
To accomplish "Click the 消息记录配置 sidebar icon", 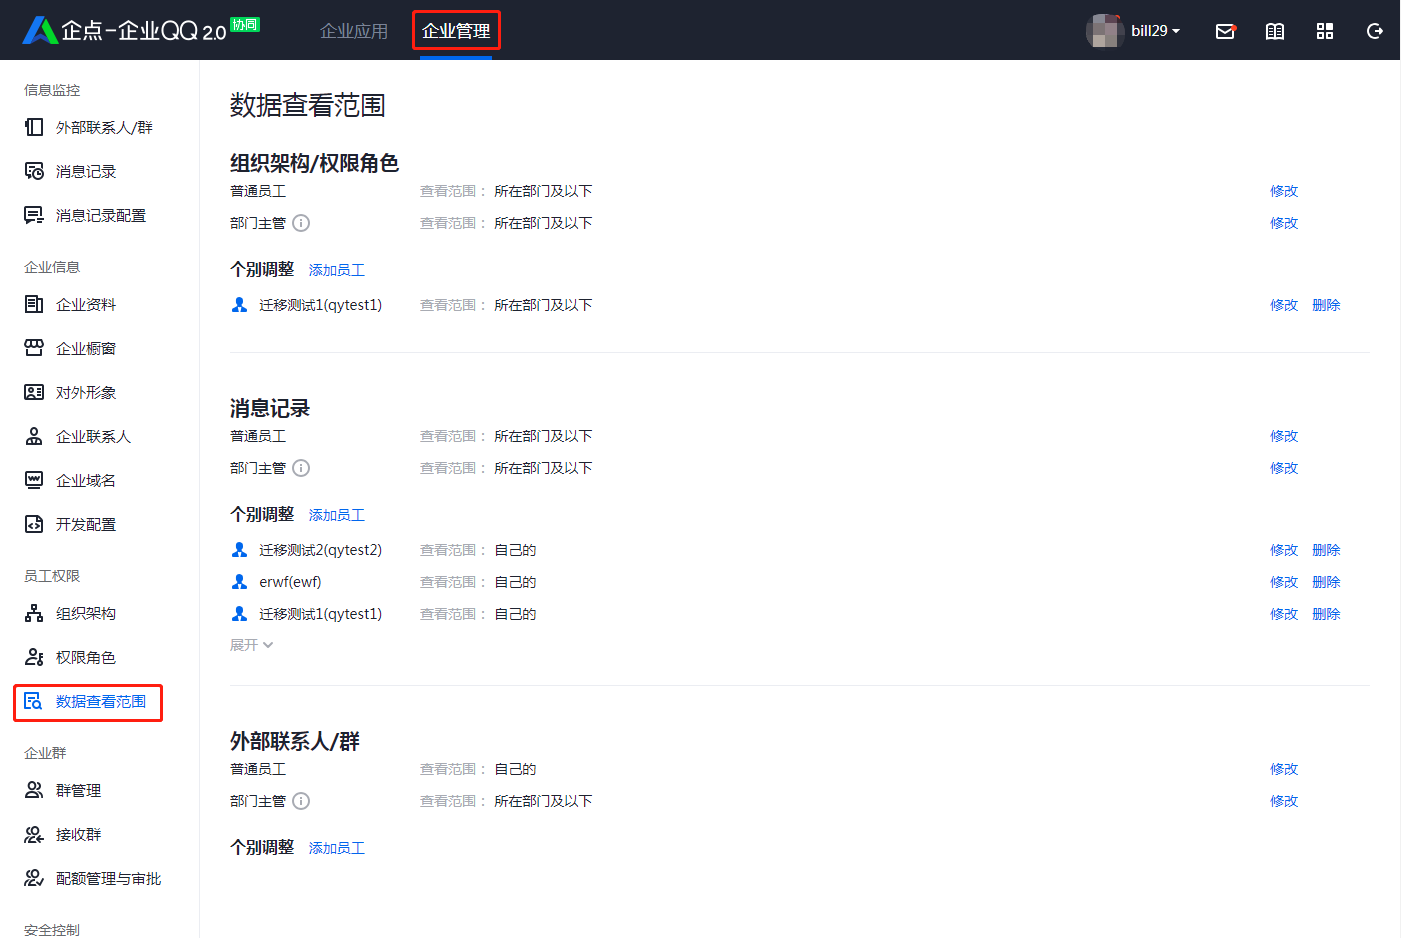I will pos(34,215).
